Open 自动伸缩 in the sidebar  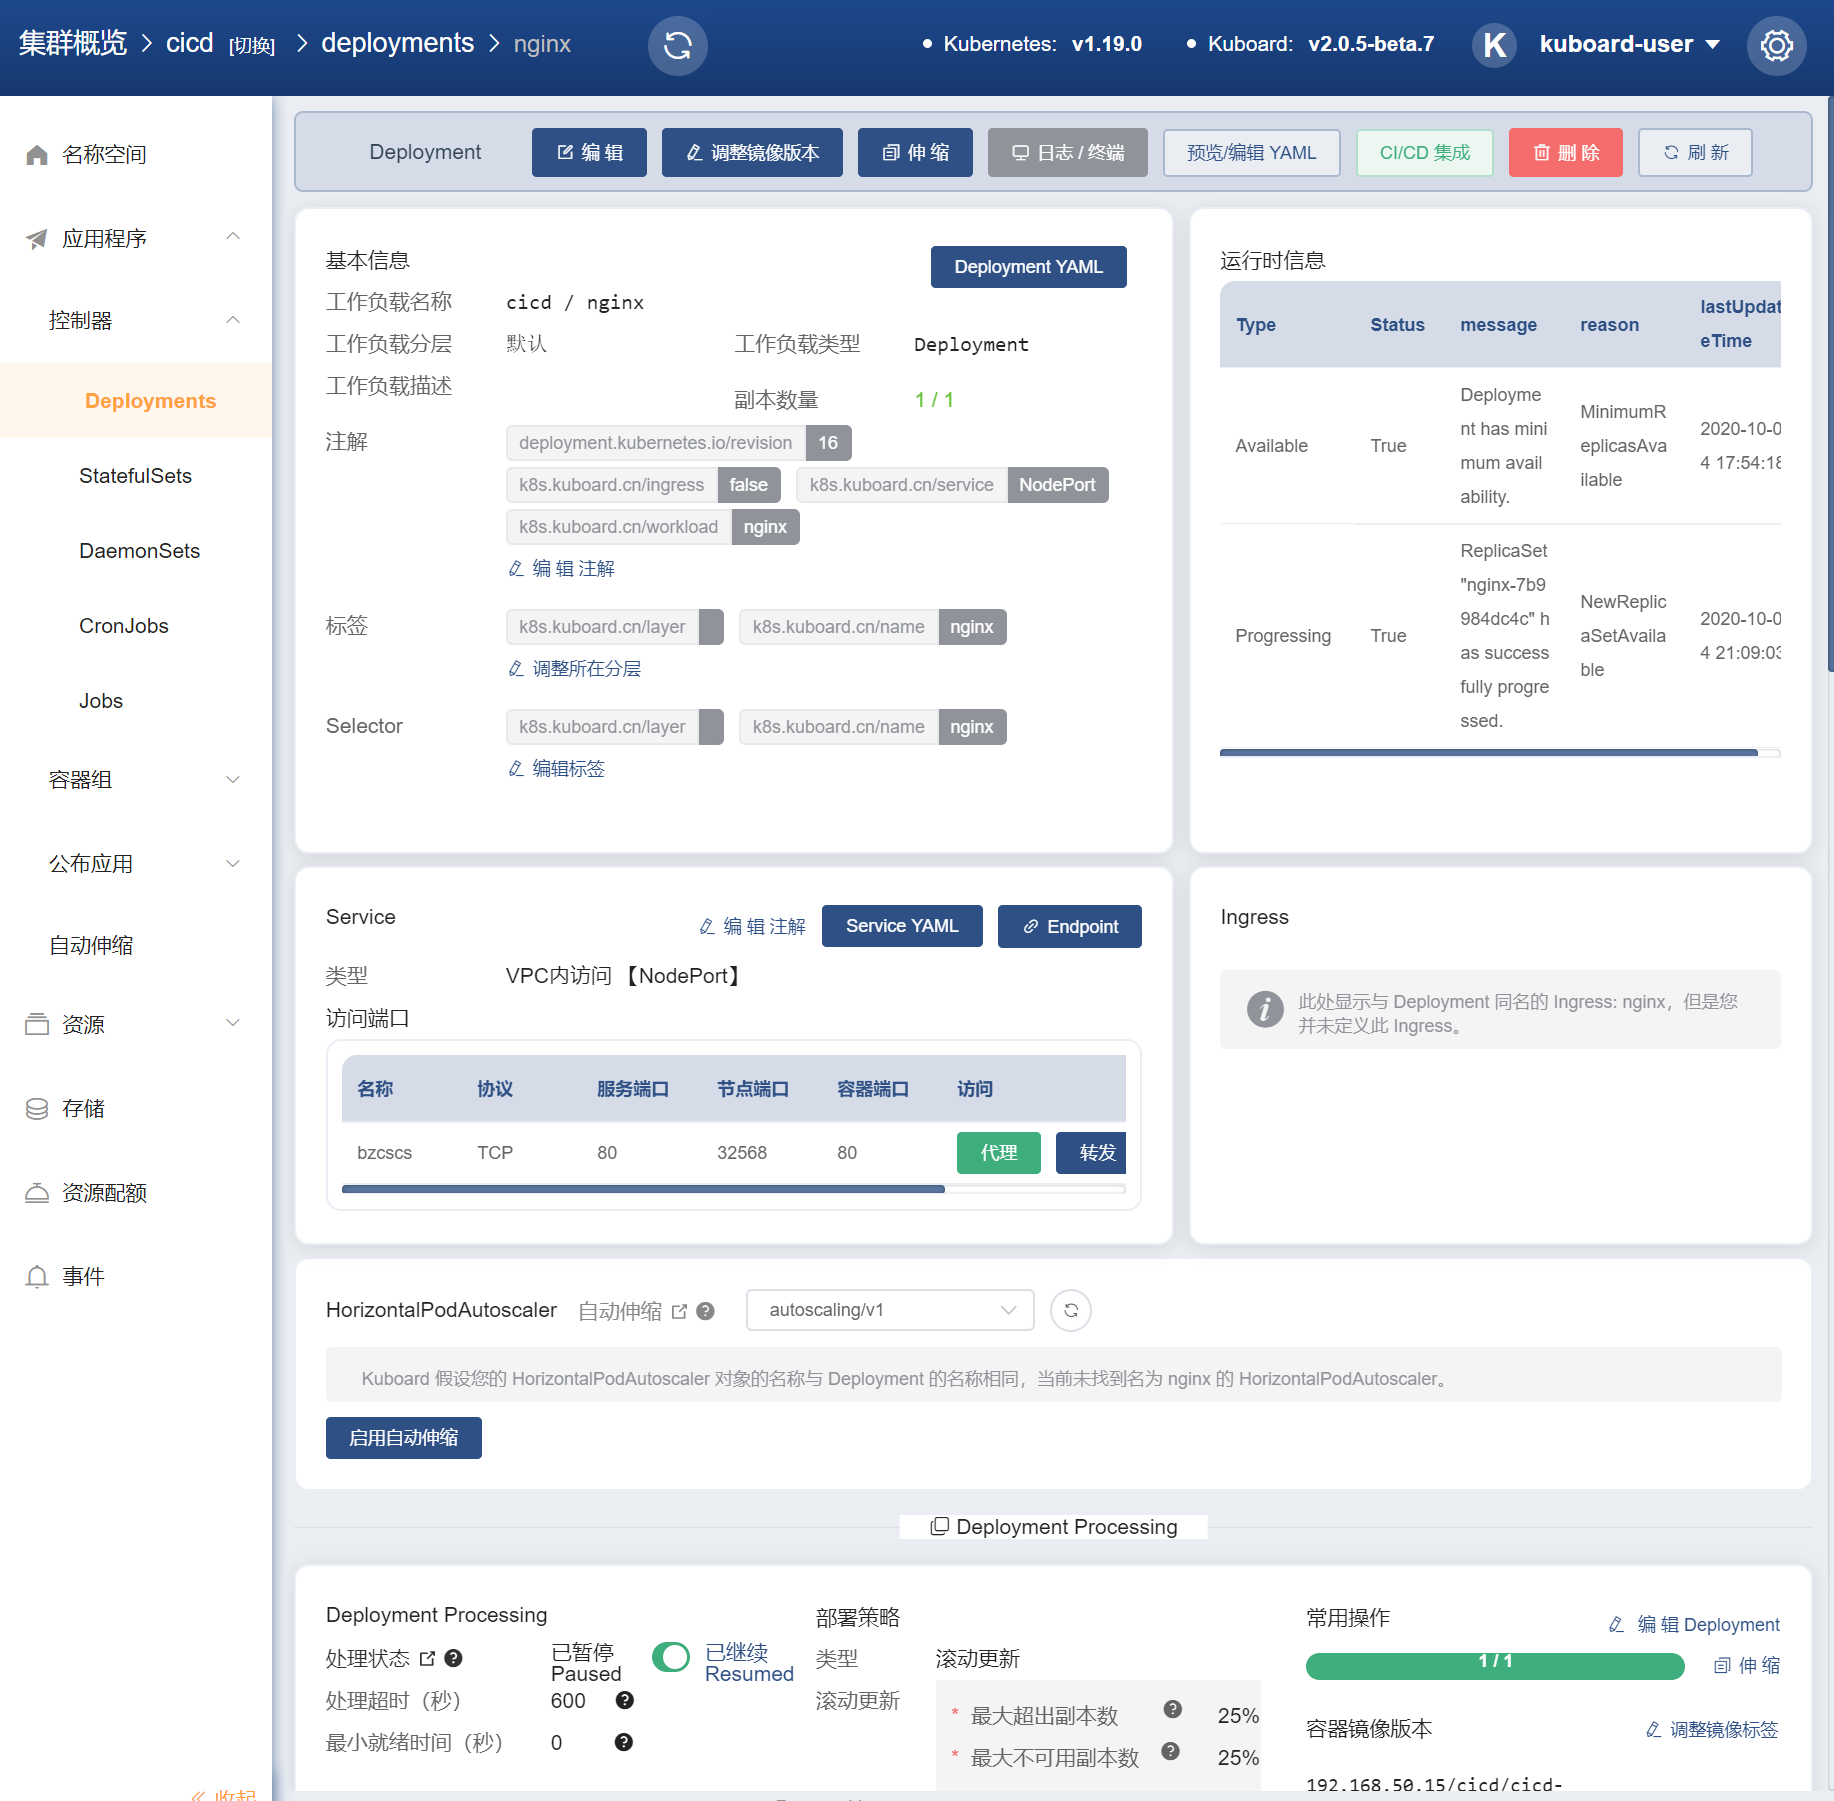[x=91, y=945]
